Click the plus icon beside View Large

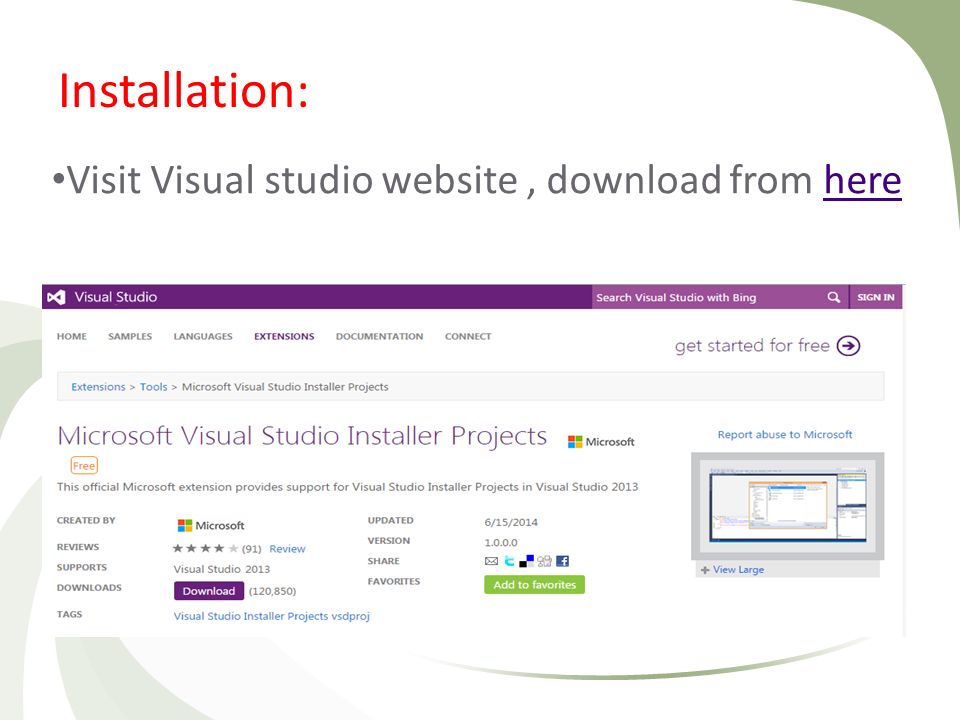click(x=705, y=570)
